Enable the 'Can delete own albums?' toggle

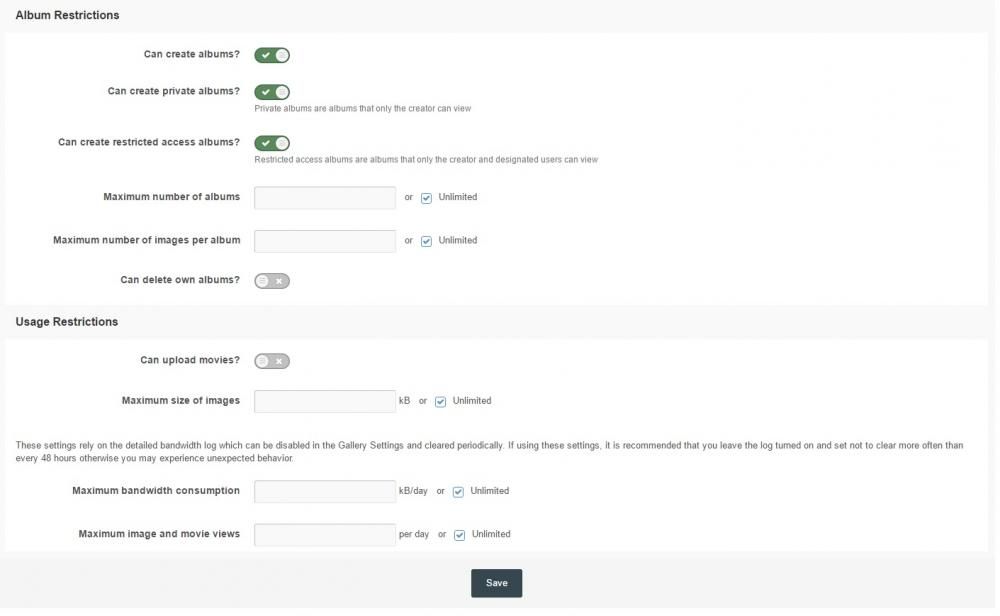(x=272, y=281)
